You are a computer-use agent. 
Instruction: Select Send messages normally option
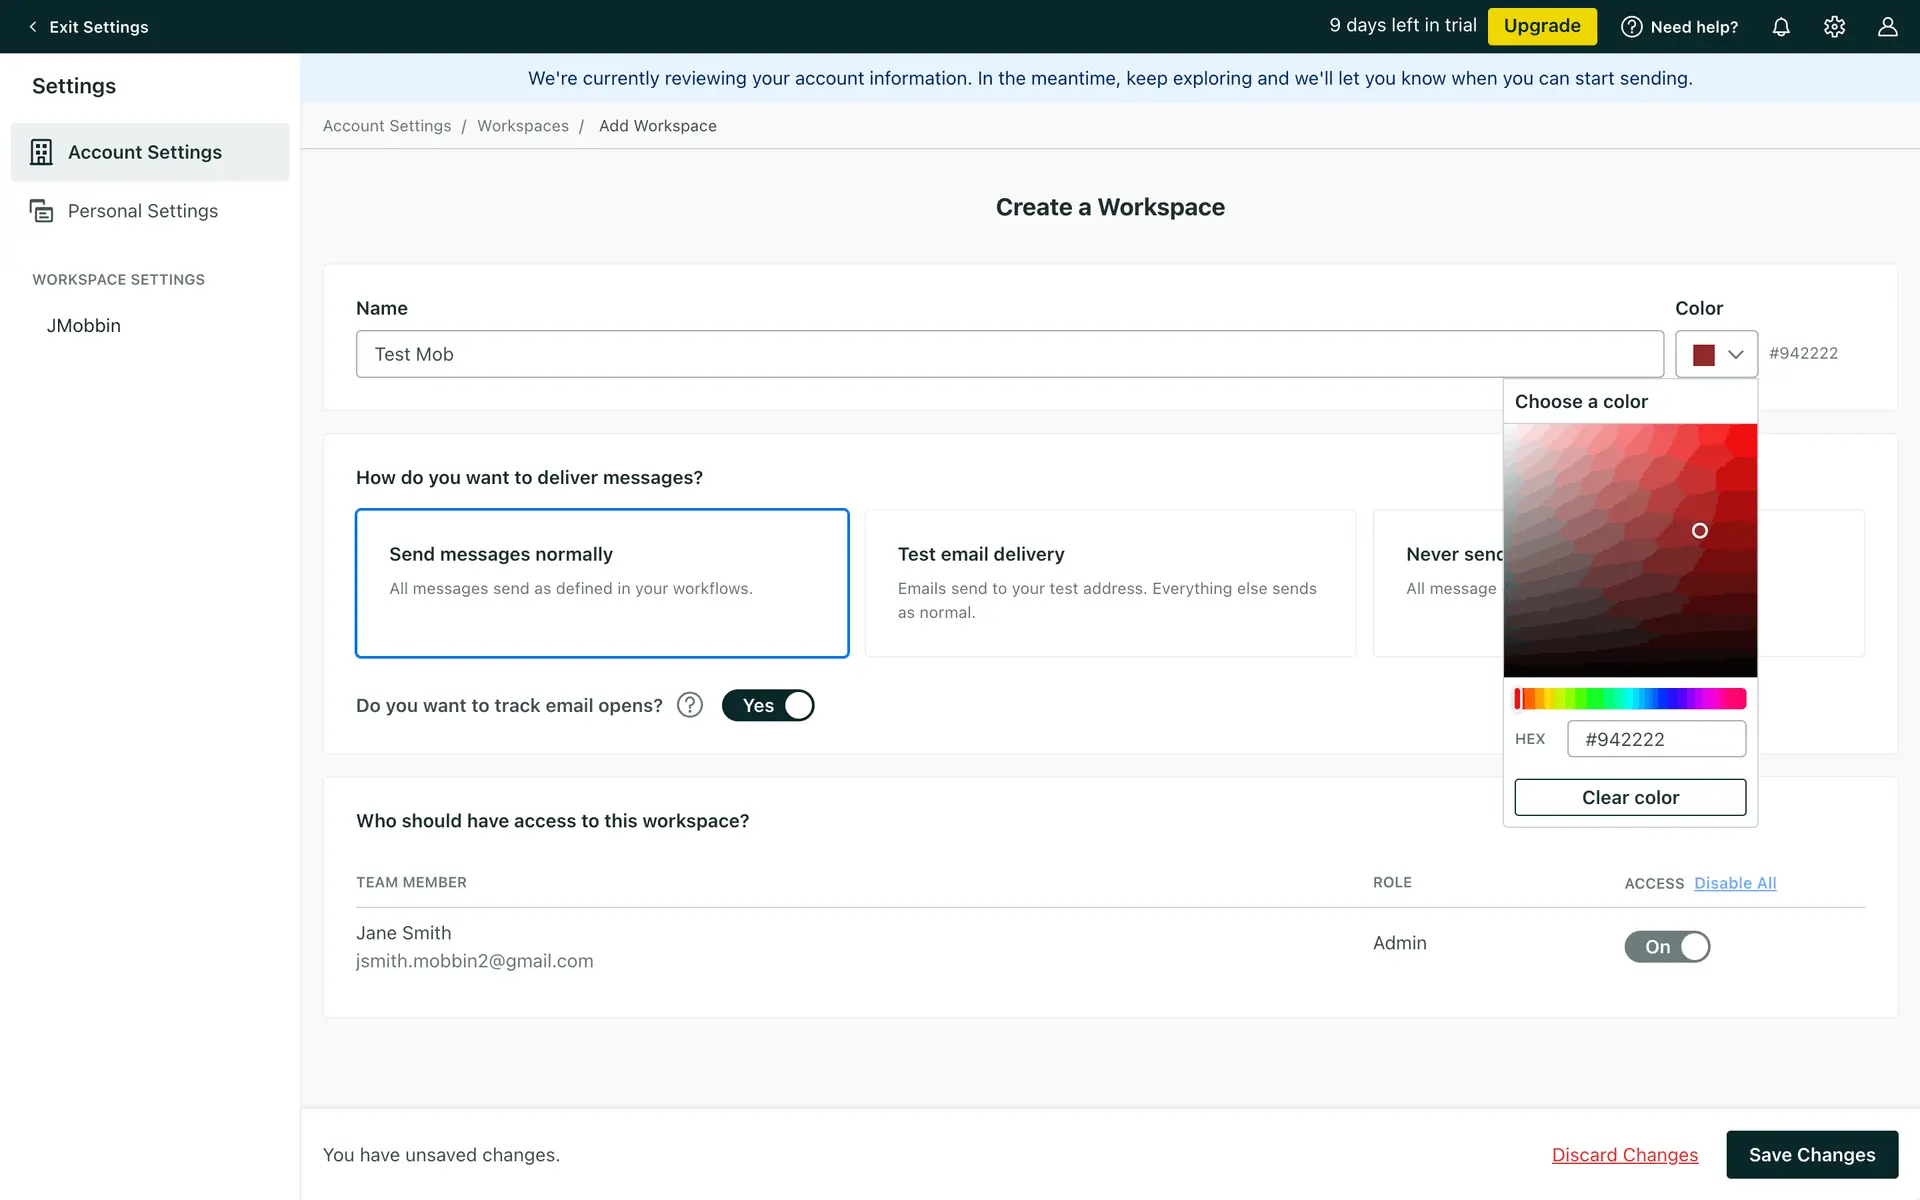point(602,583)
